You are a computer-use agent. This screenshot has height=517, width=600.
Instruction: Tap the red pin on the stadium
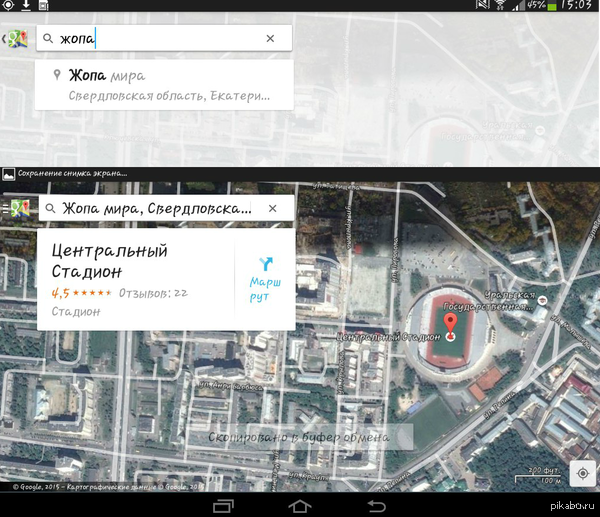(451, 325)
